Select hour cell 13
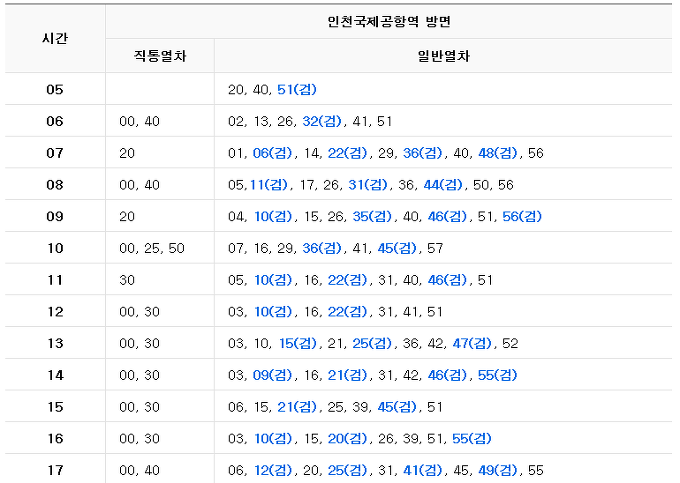 pos(55,343)
